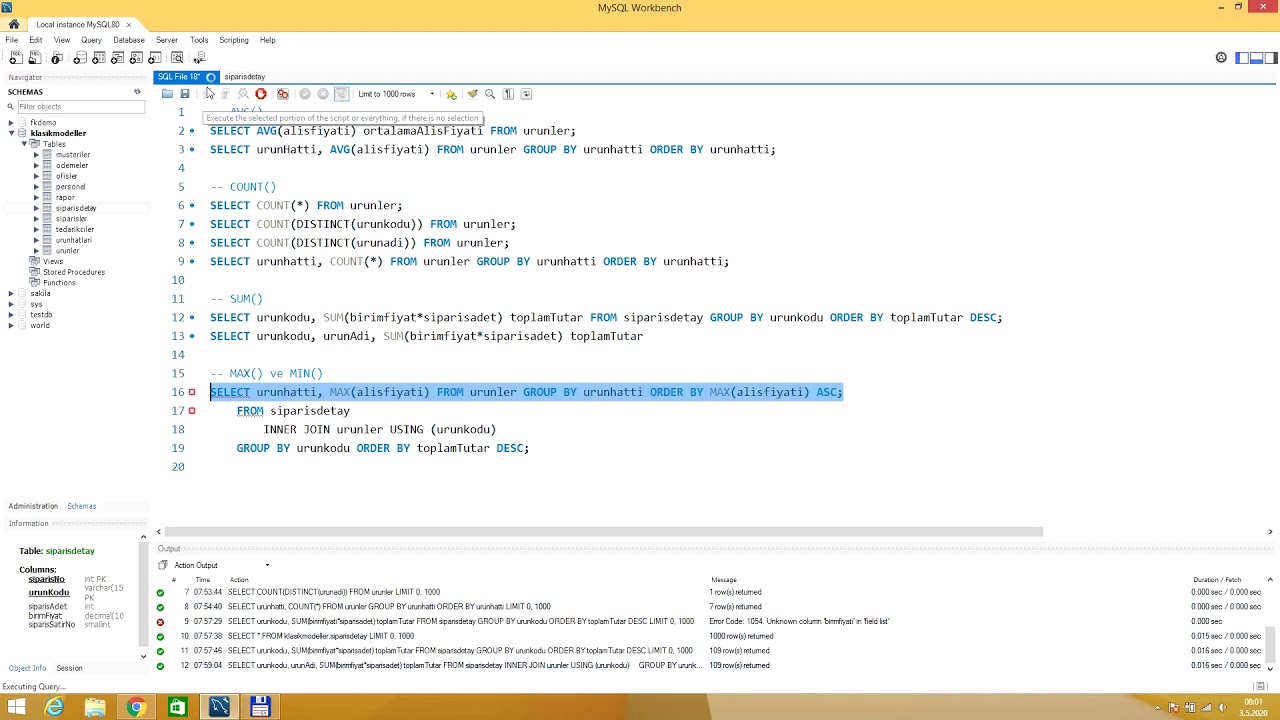Open the Query menu
This screenshot has height=720, width=1280.
pyautogui.click(x=91, y=40)
